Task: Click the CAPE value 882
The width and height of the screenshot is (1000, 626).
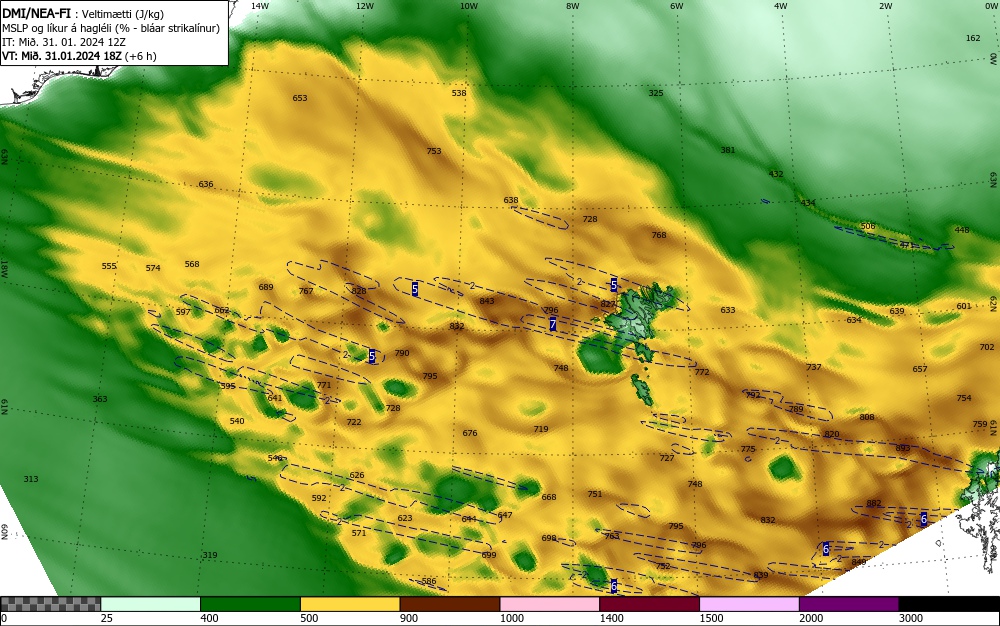Action: pyautogui.click(x=874, y=504)
